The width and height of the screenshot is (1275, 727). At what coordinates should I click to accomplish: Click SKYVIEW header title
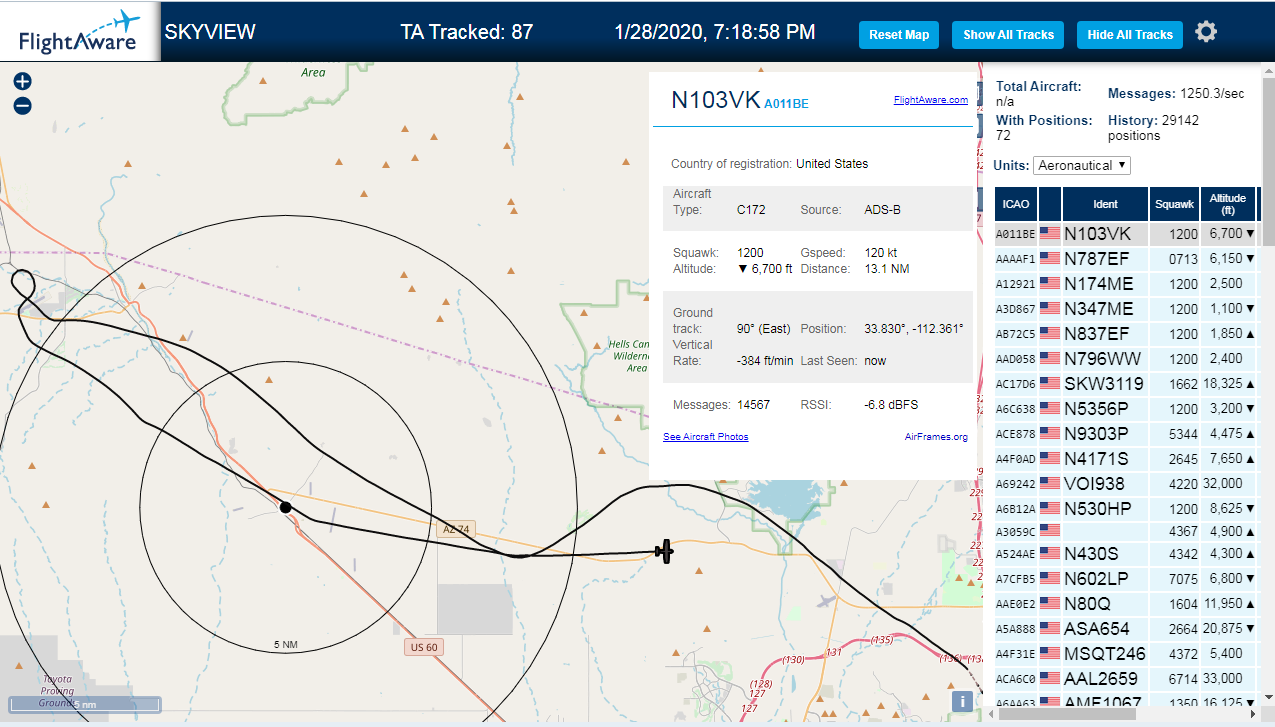[x=210, y=32]
